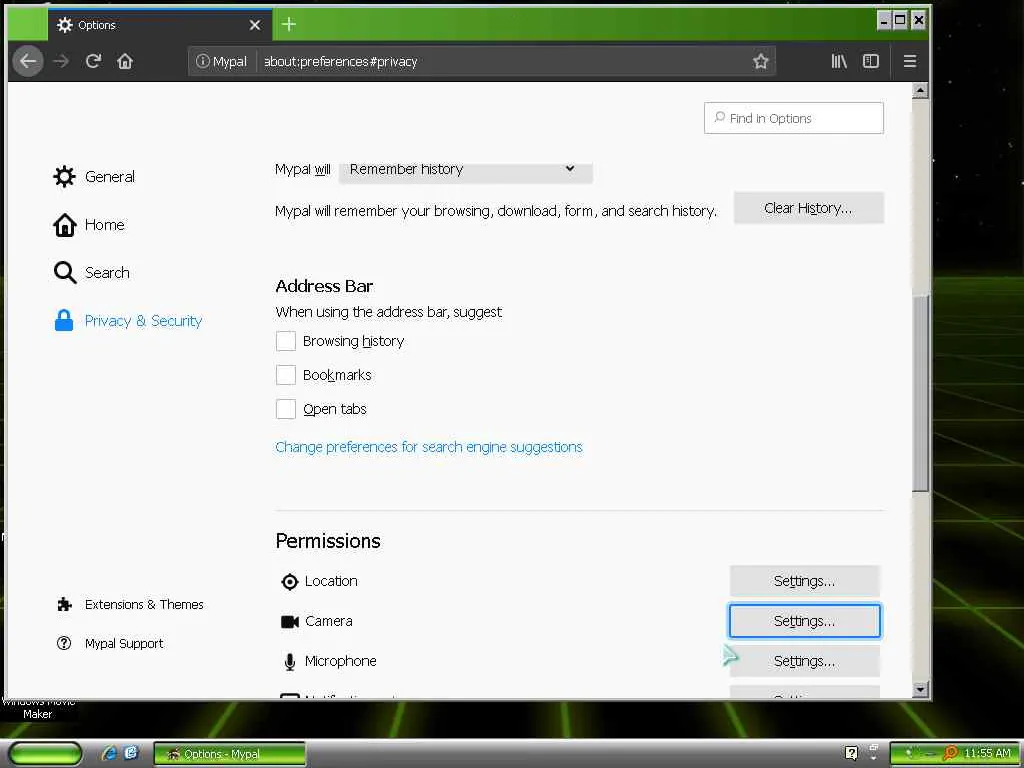Open the Search preferences category
The width and height of the screenshot is (1024, 768).
pyautogui.click(x=91, y=272)
